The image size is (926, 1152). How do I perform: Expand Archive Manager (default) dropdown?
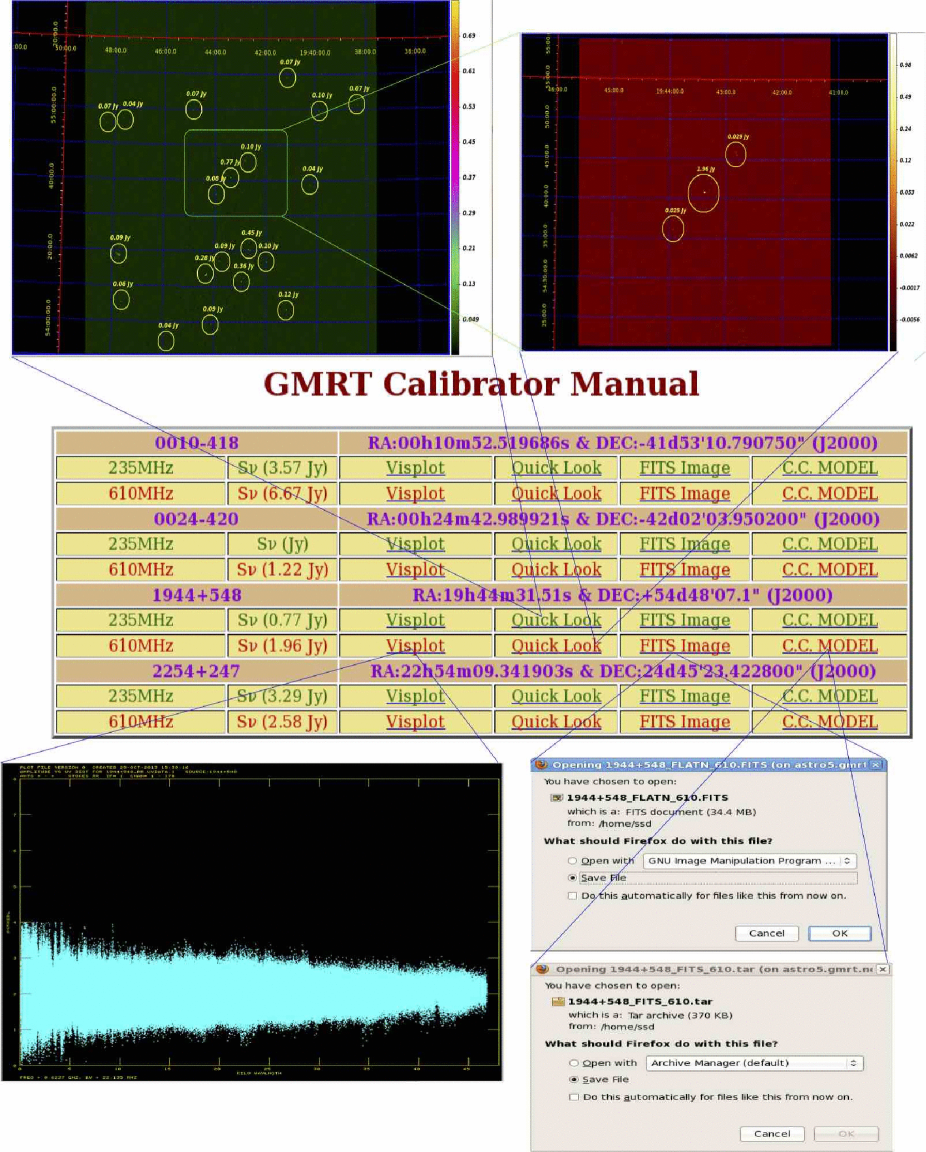tap(755, 1063)
